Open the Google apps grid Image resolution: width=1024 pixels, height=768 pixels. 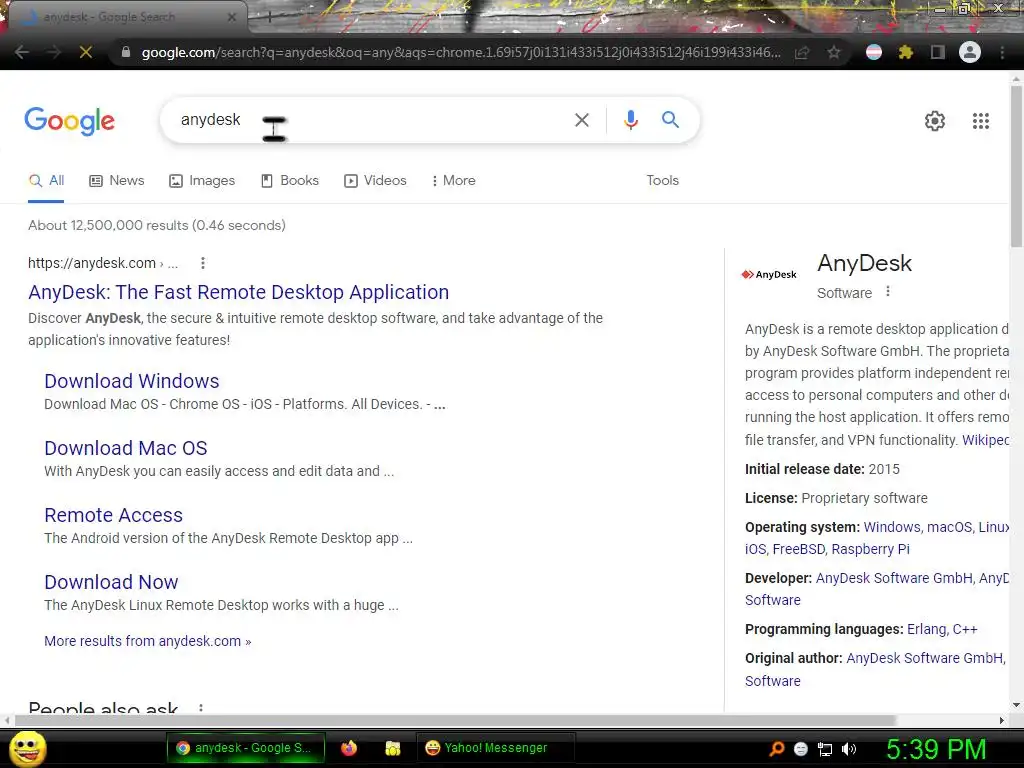tap(981, 121)
